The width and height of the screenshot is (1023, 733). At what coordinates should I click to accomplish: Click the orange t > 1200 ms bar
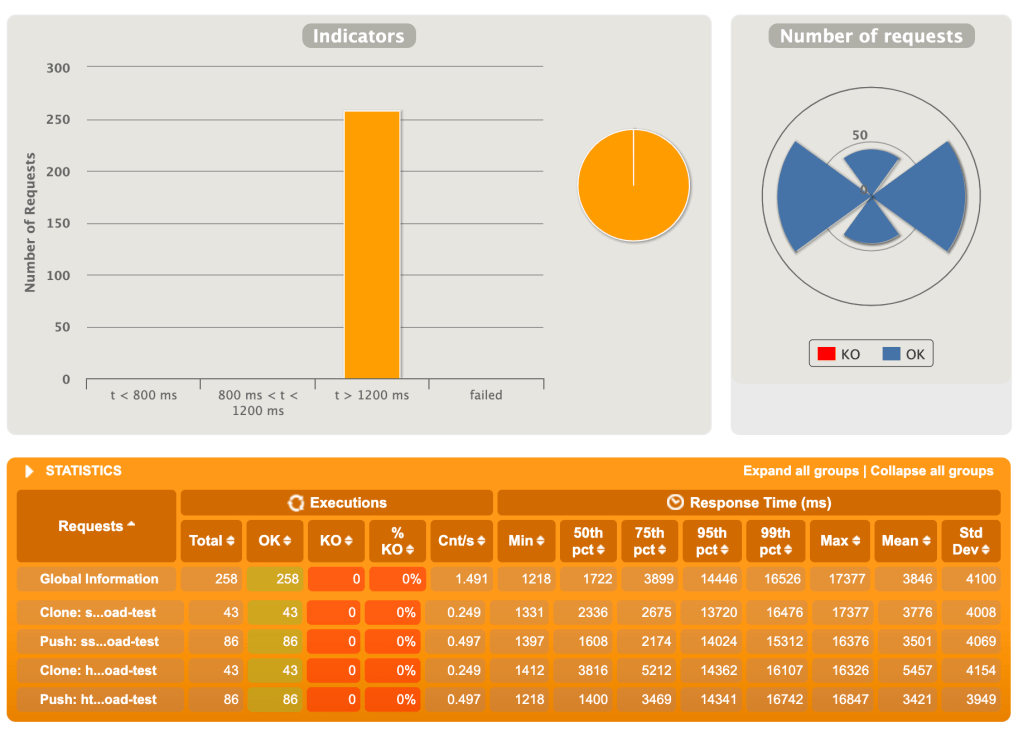point(372,245)
